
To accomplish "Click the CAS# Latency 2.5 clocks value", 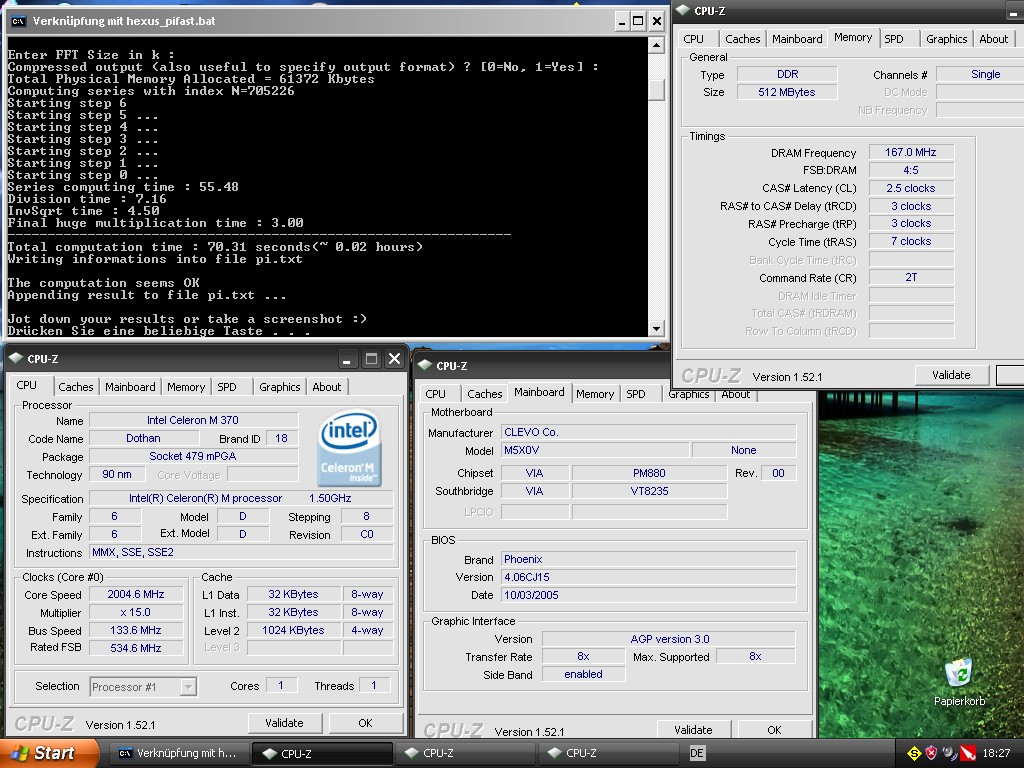I will 910,188.
